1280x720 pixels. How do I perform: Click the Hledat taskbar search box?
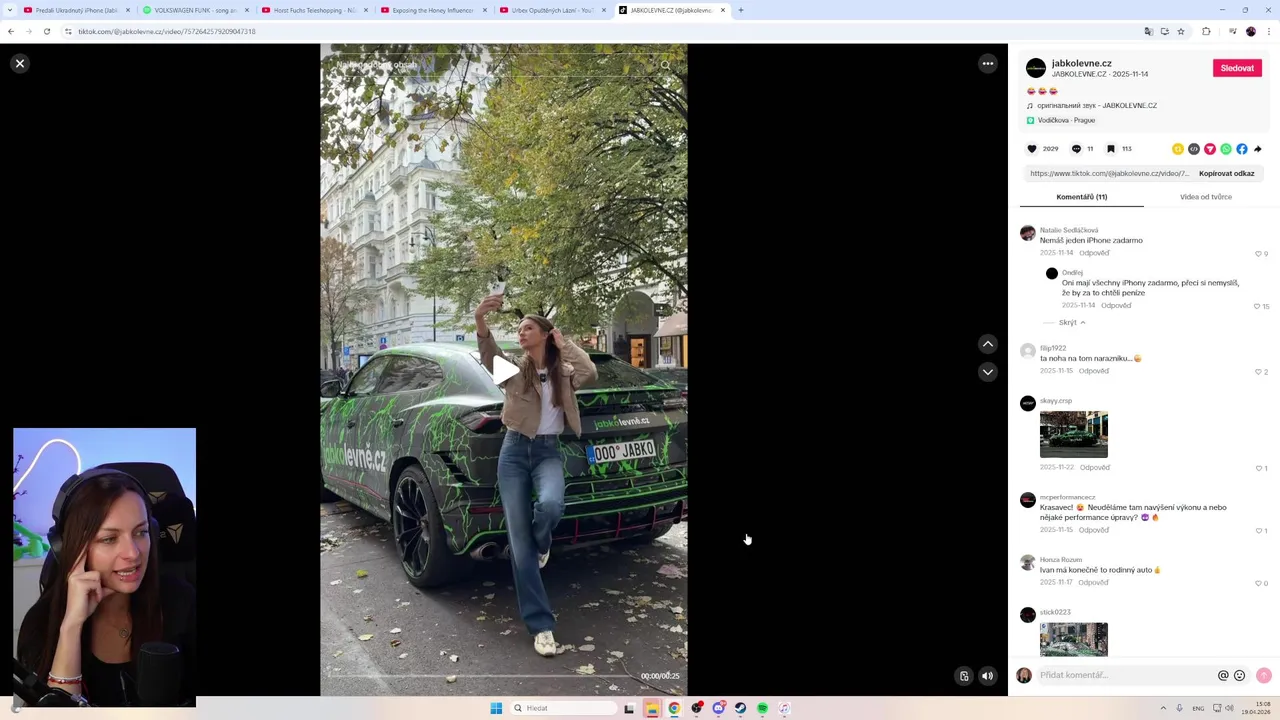click(563, 708)
